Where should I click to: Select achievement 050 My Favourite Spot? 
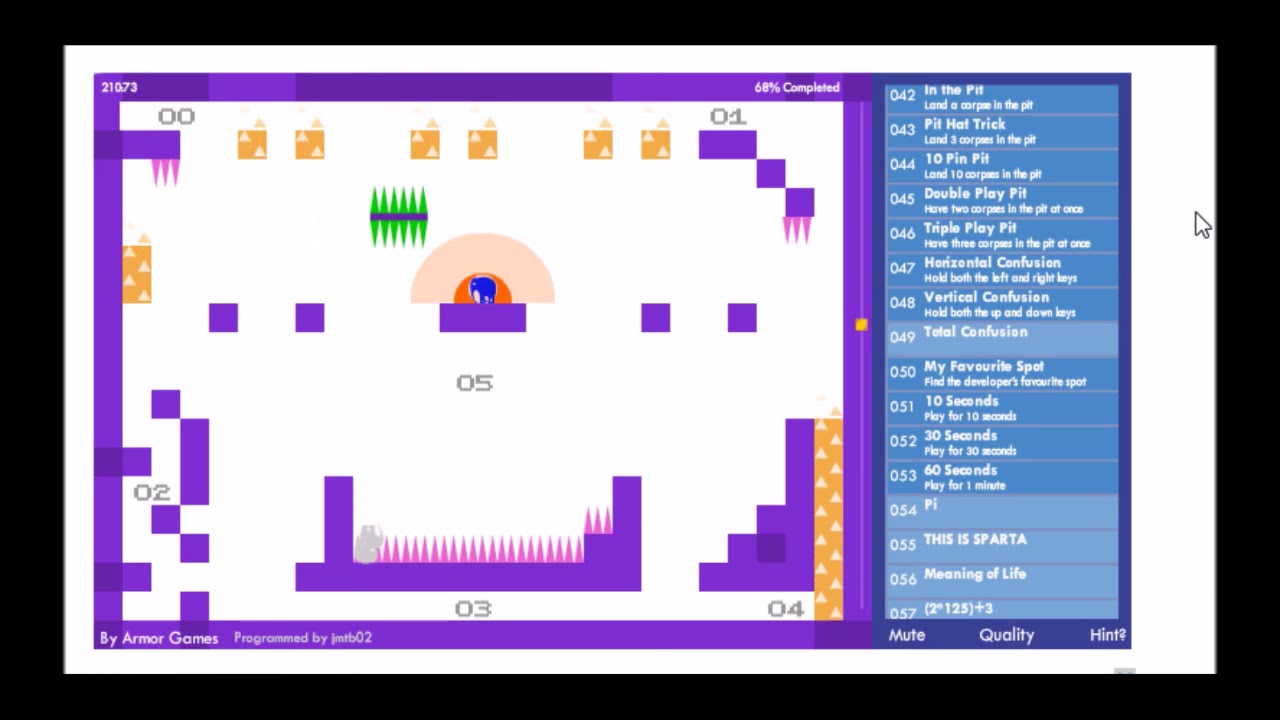(x=1001, y=373)
